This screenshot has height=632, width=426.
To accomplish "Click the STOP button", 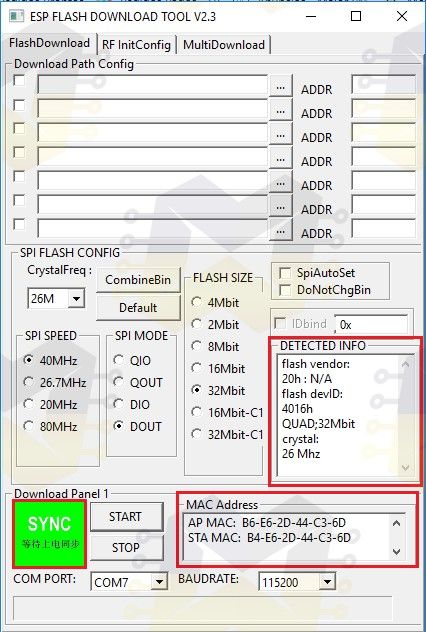I will pyautogui.click(x=126, y=547).
